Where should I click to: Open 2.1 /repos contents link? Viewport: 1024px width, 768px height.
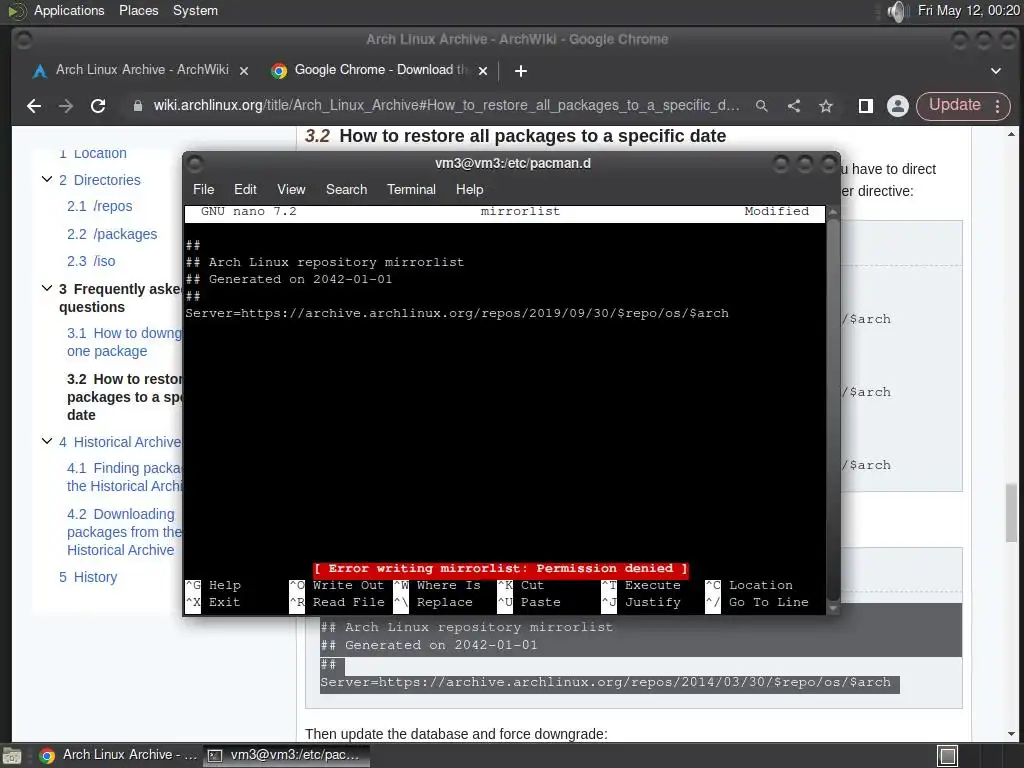99,206
